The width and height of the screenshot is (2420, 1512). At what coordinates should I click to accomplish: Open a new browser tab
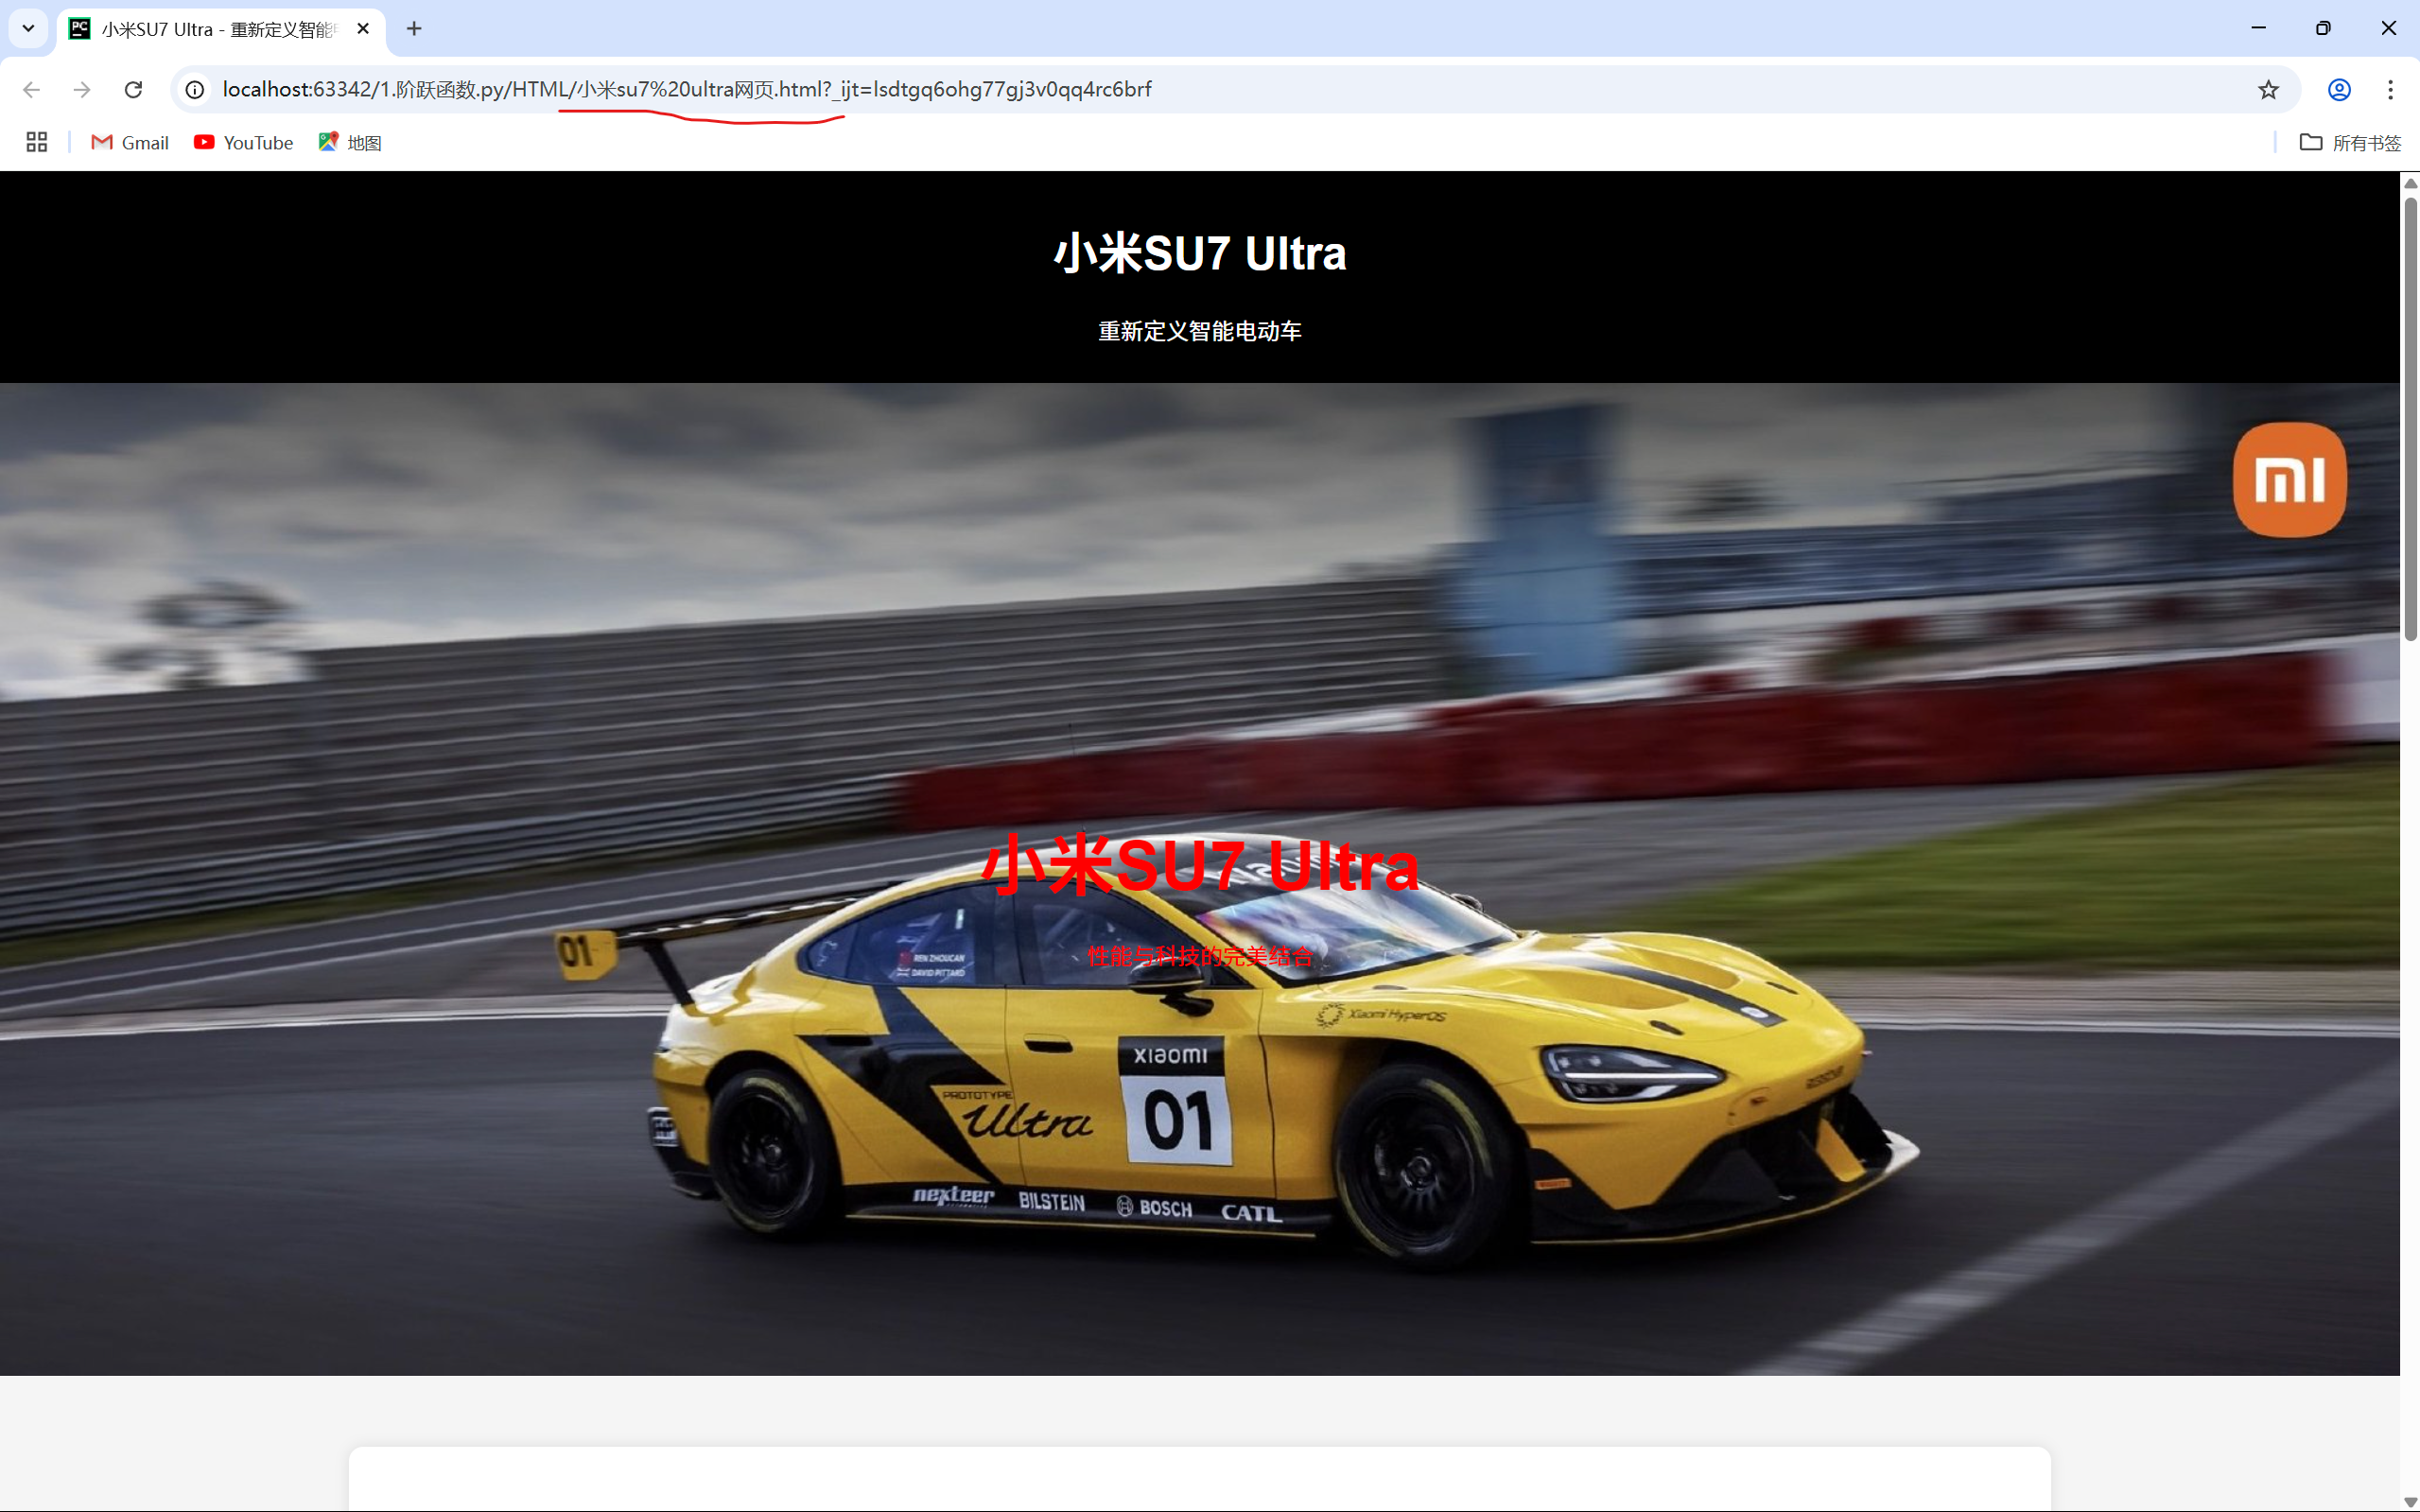(x=414, y=29)
